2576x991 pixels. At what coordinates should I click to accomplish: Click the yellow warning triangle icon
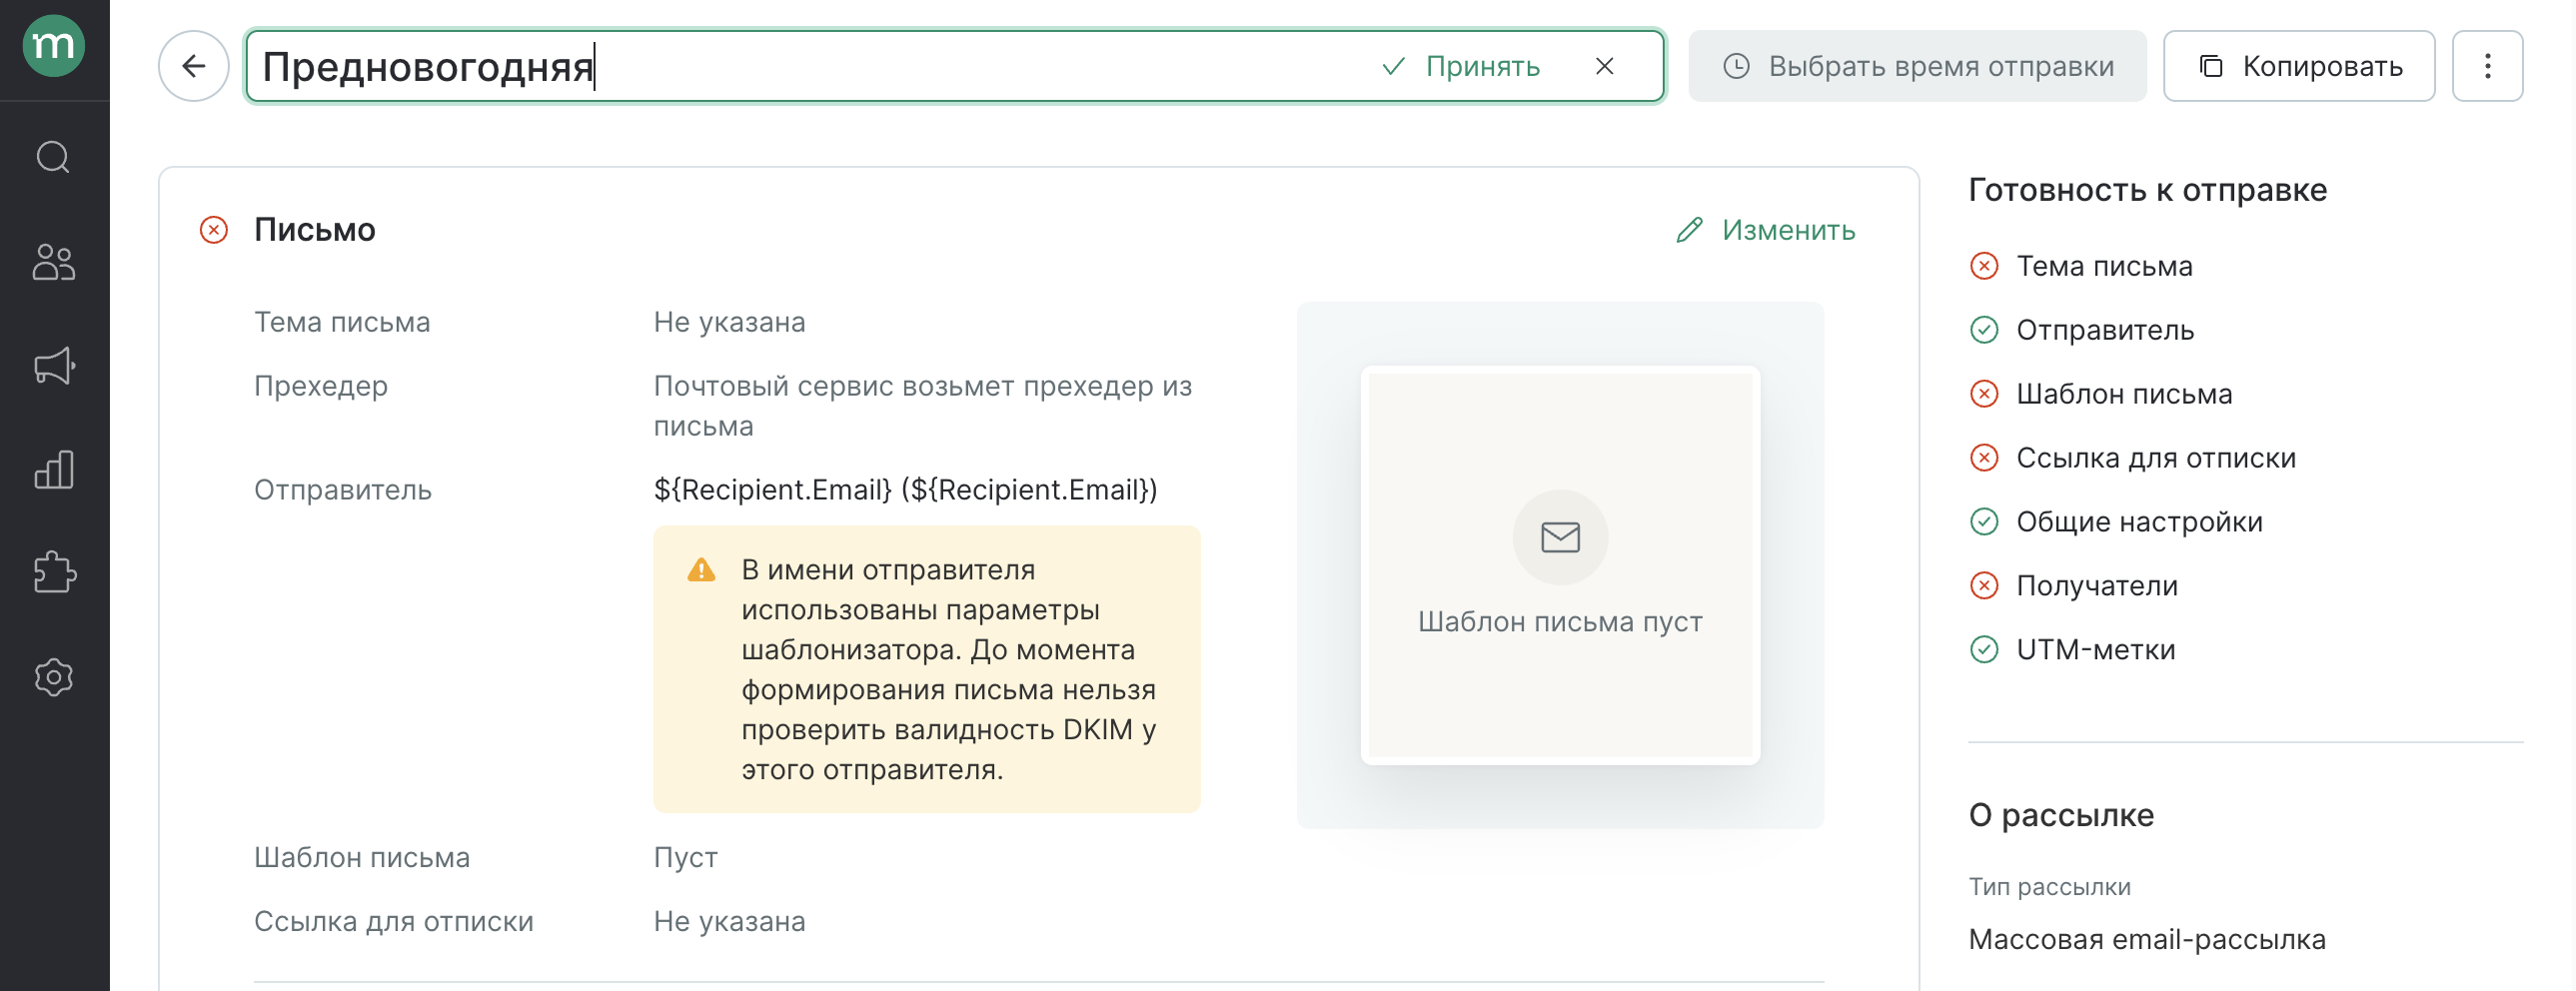coord(701,570)
